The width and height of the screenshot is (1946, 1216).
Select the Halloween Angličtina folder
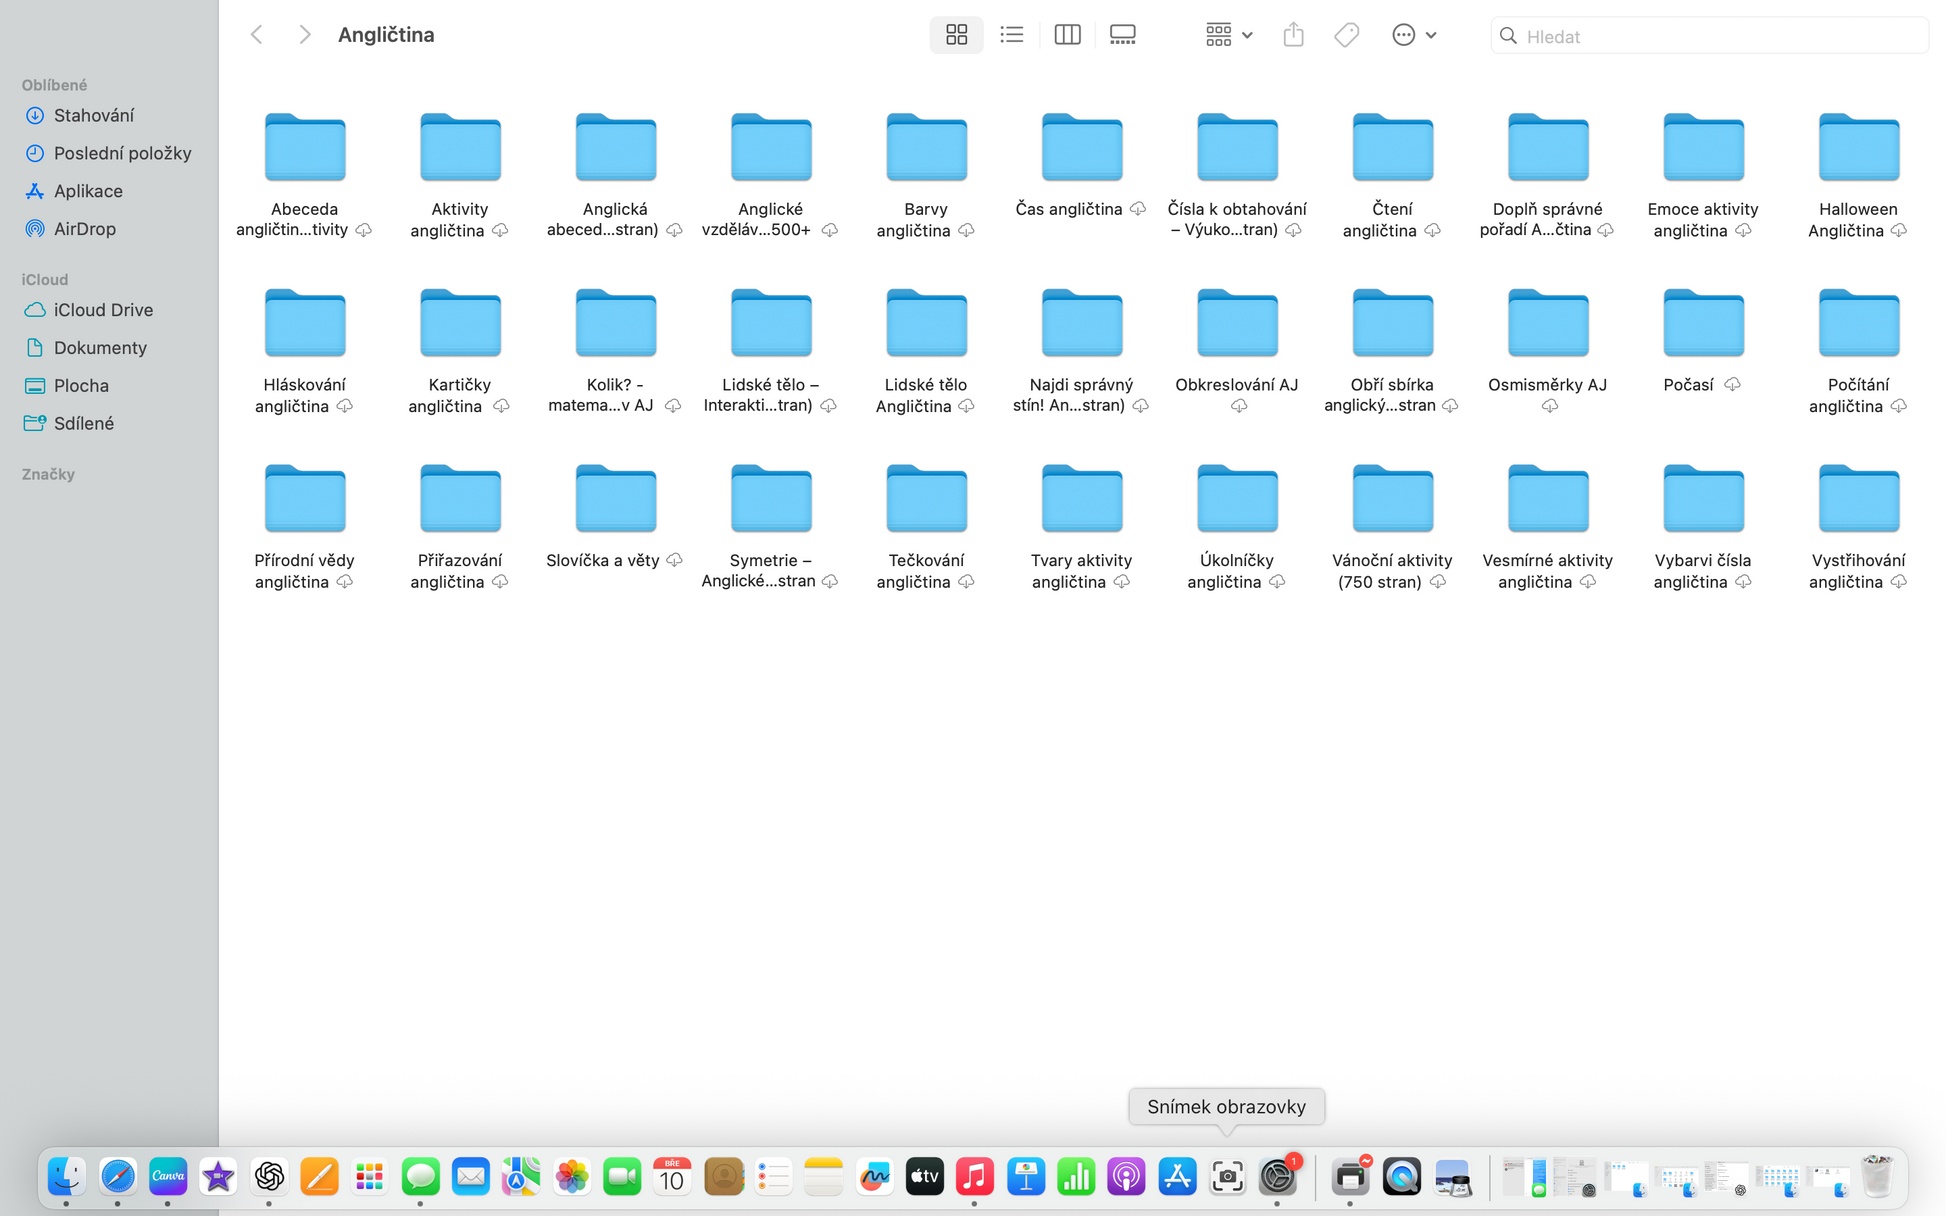tap(1858, 148)
